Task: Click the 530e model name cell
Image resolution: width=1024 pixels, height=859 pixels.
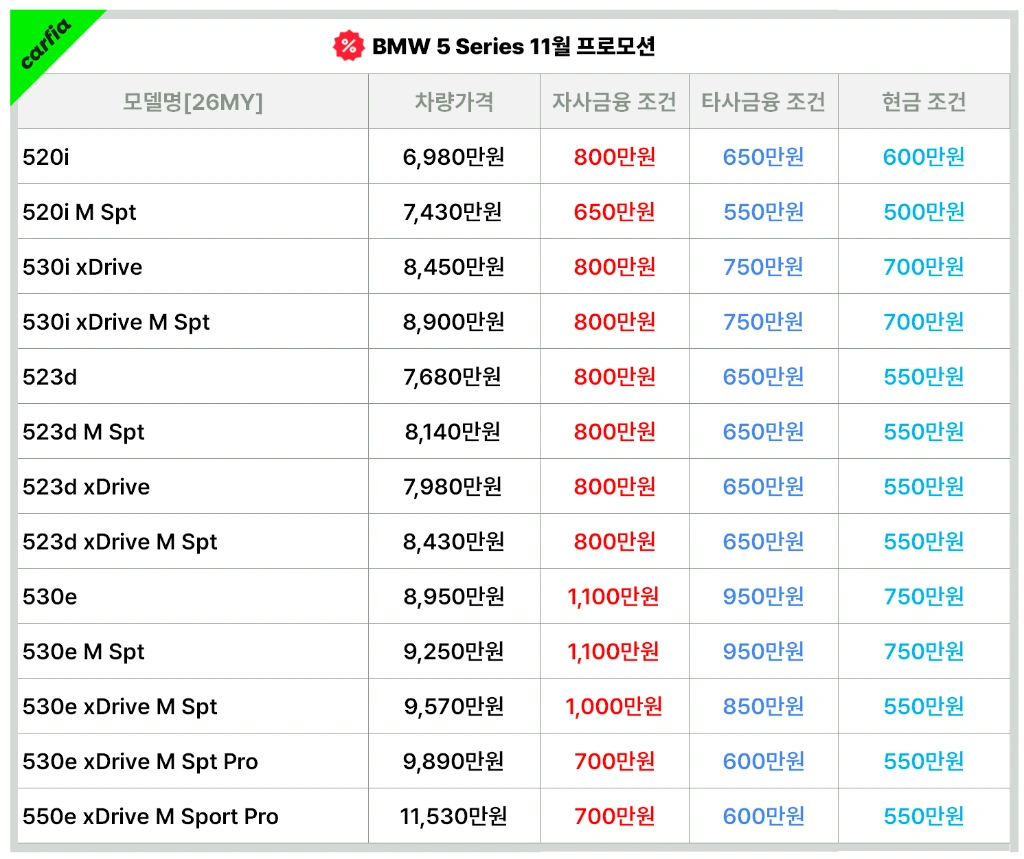Action: tap(50, 597)
